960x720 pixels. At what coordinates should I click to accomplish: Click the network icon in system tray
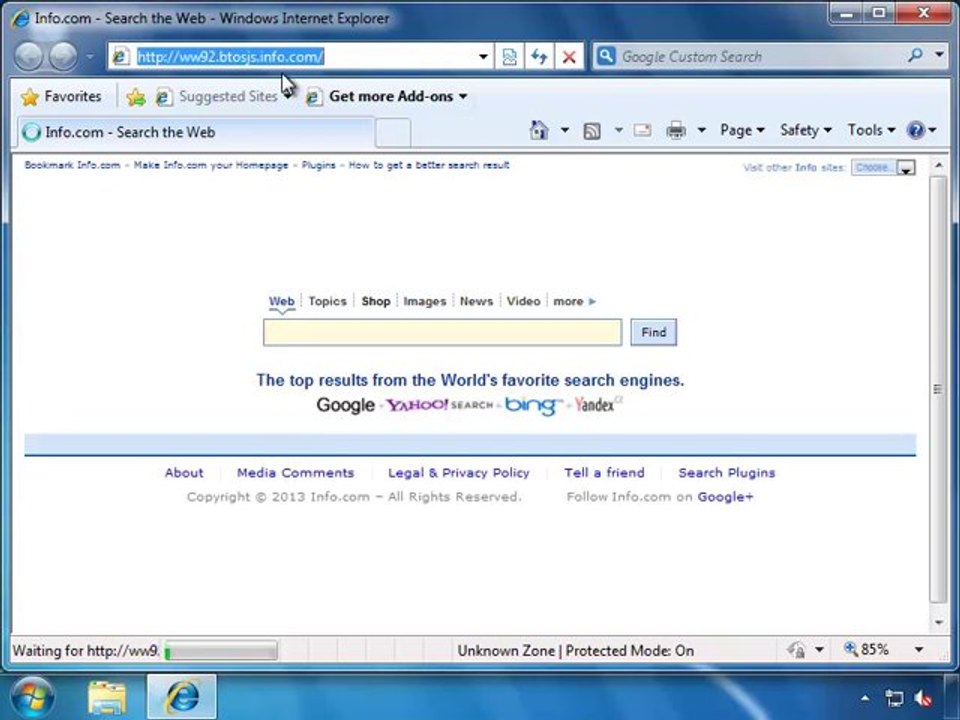coord(894,698)
